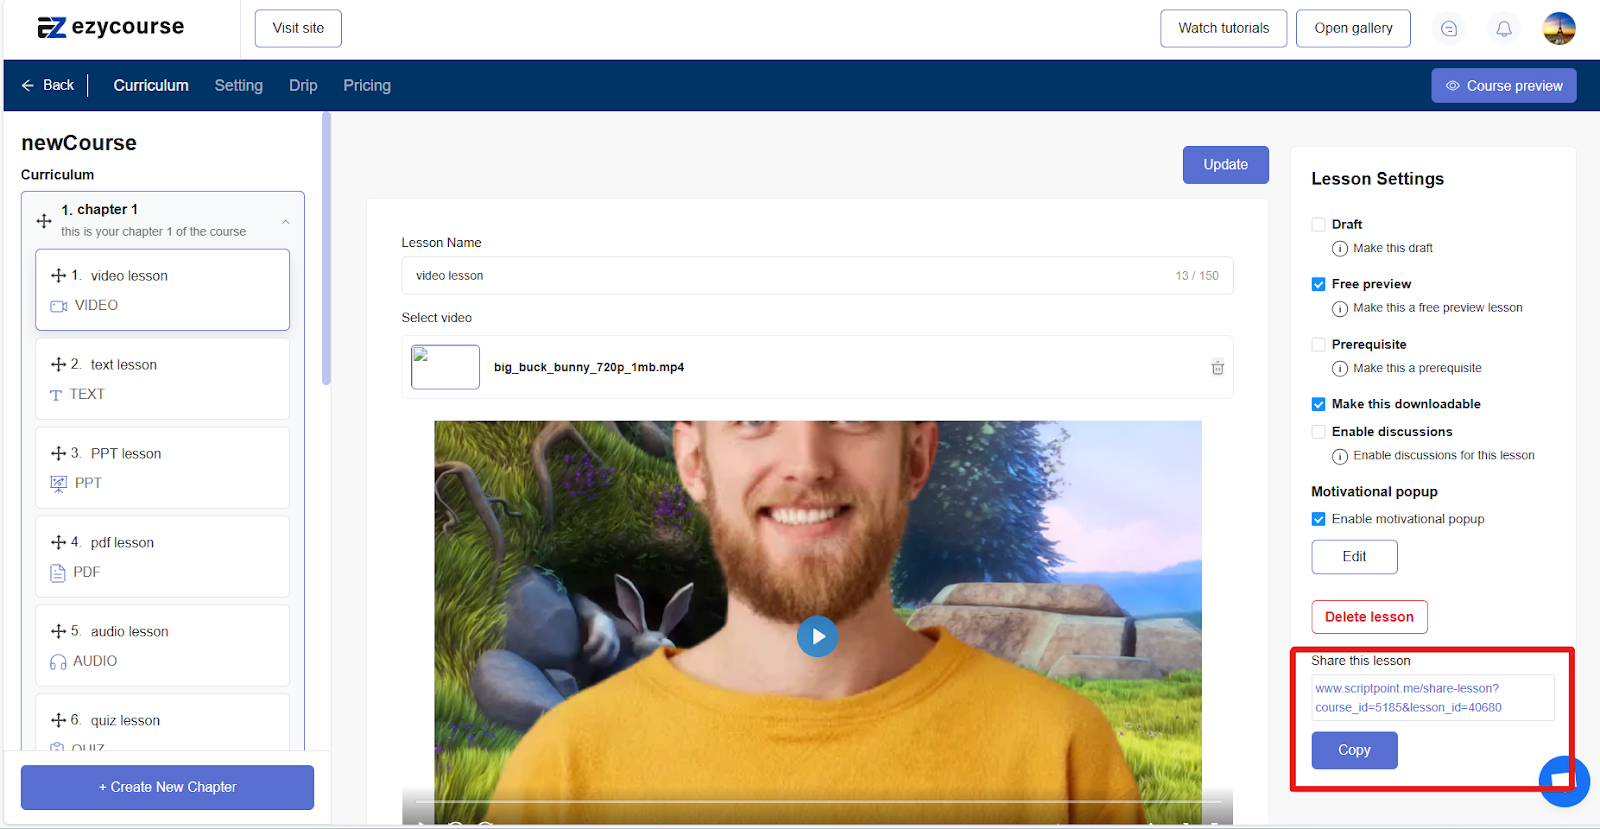Click the Update button
The height and width of the screenshot is (829, 1600).
tap(1225, 165)
